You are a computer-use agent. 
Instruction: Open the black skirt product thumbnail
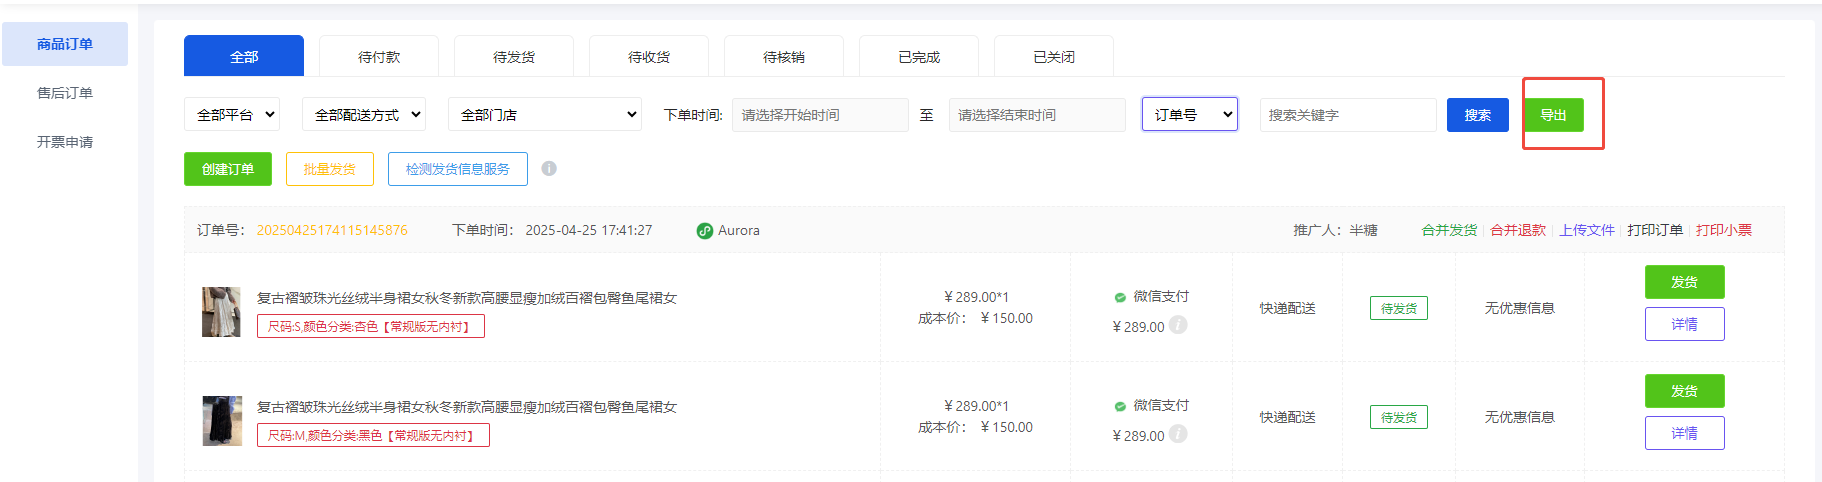[221, 421]
